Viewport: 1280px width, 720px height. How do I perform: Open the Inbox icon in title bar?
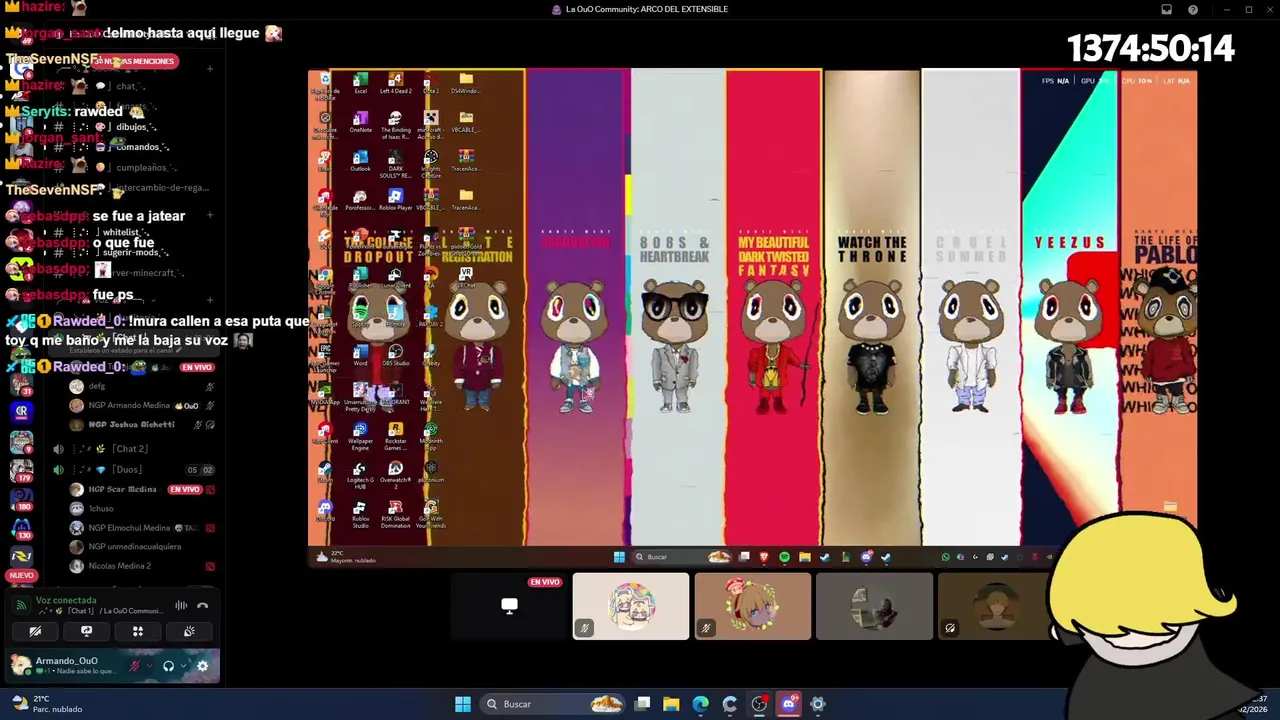tap(1166, 10)
